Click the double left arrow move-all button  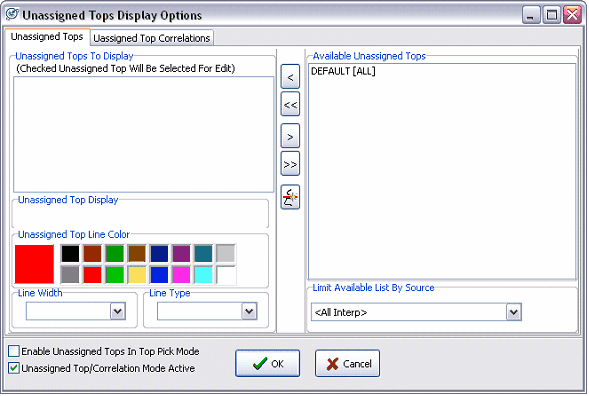tap(290, 104)
